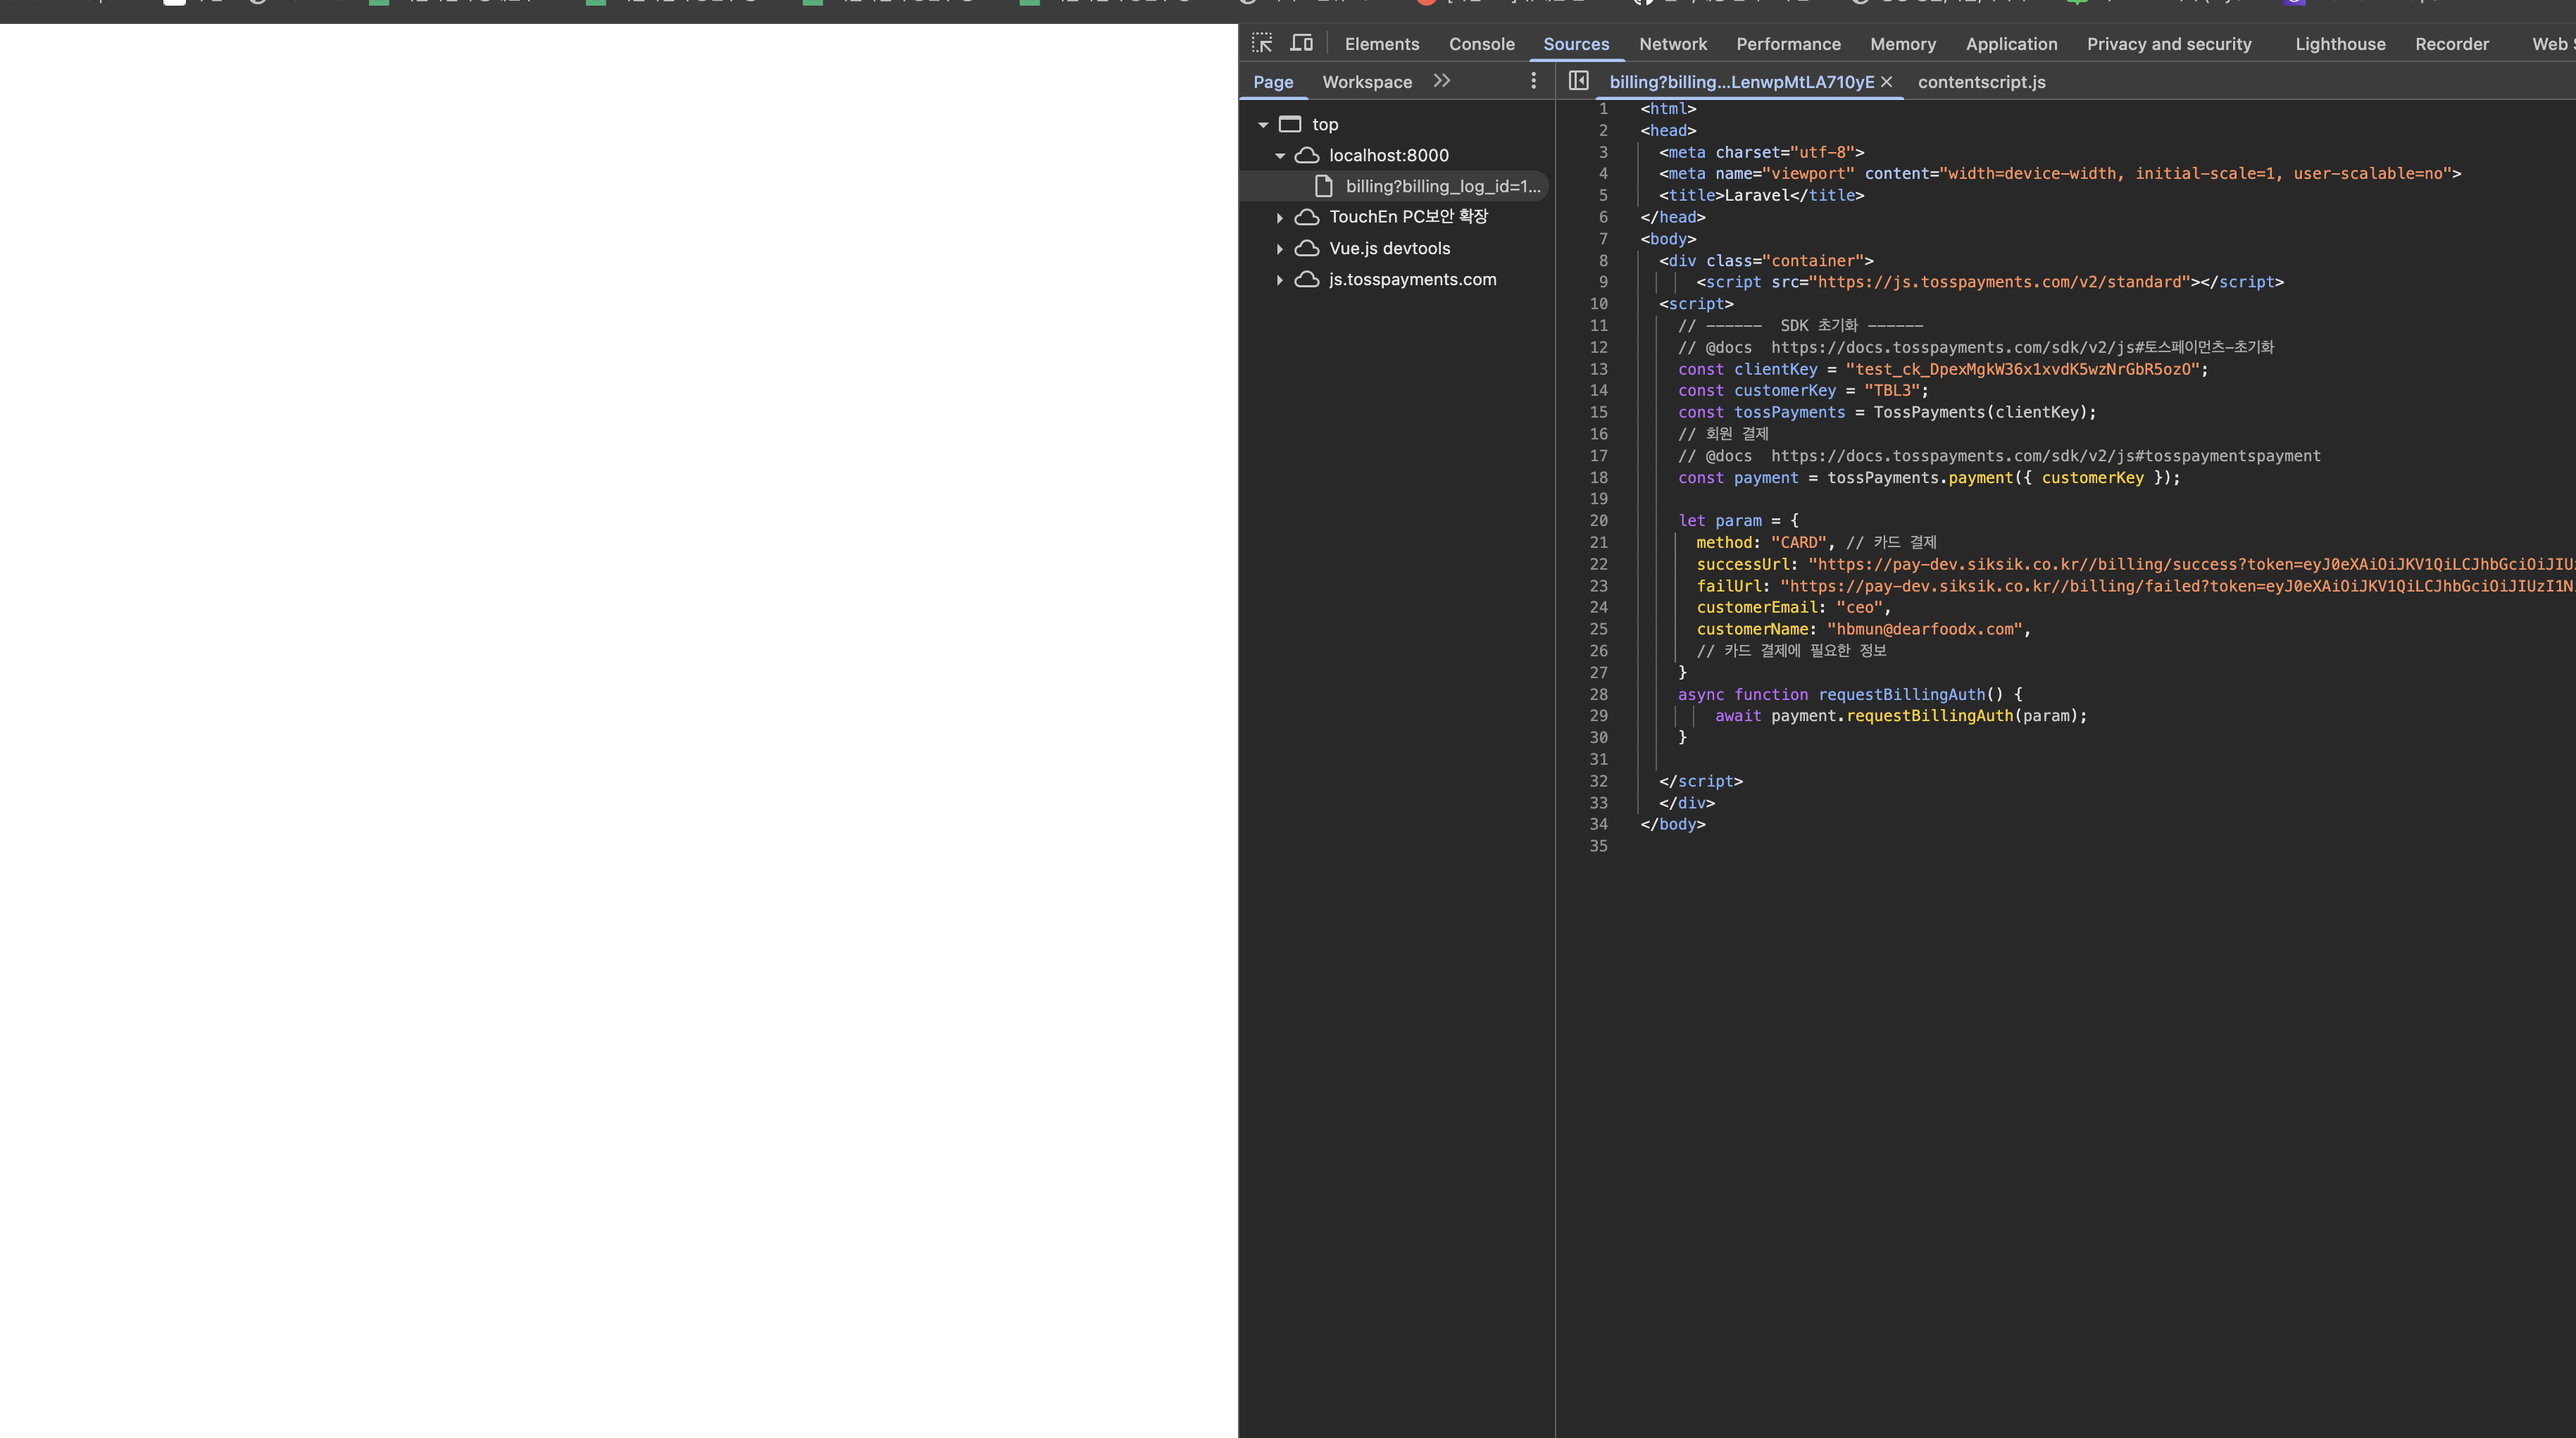Viewport: 2576px width, 1438px height.
Task: Click the localhost:8000 cloud icon
Action: pyautogui.click(x=1307, y=155)
